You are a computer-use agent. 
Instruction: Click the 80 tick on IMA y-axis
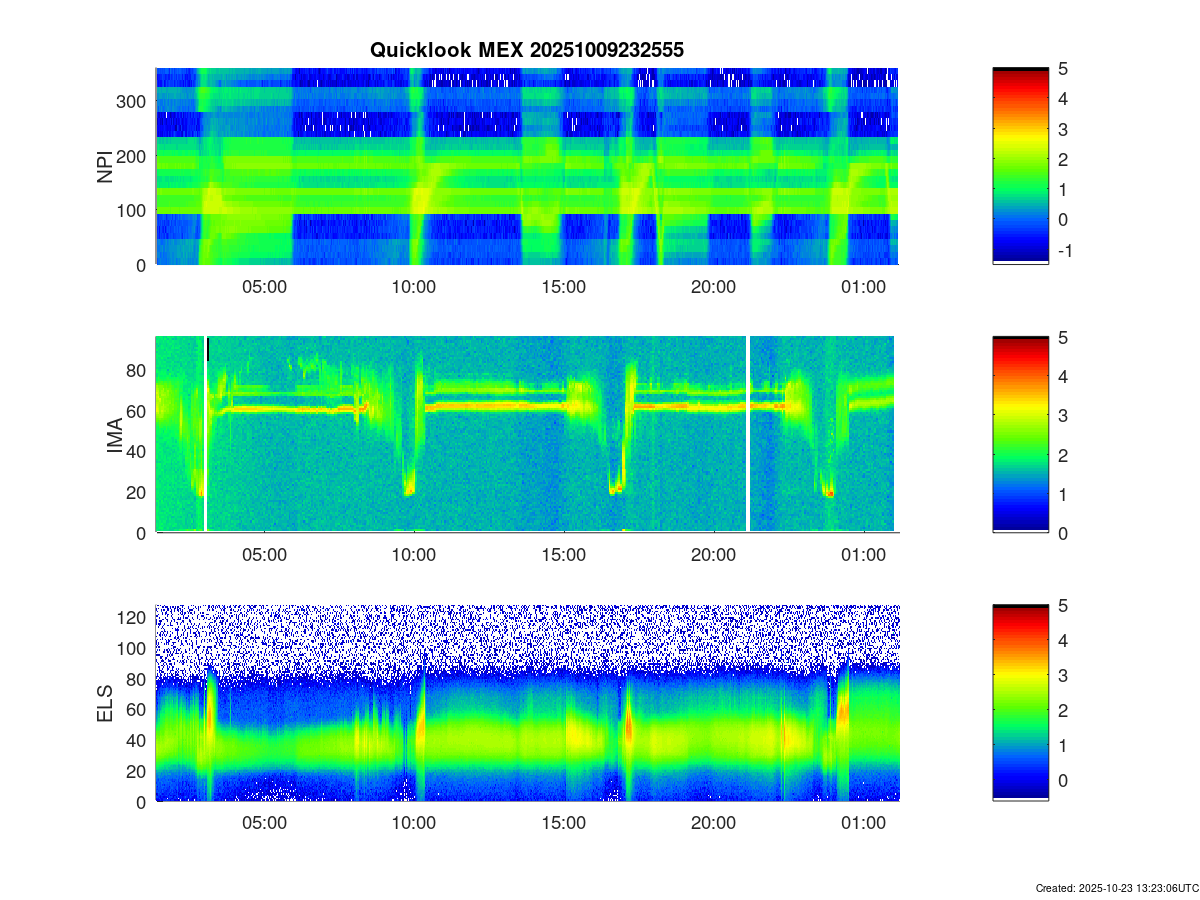pos(138,371)
